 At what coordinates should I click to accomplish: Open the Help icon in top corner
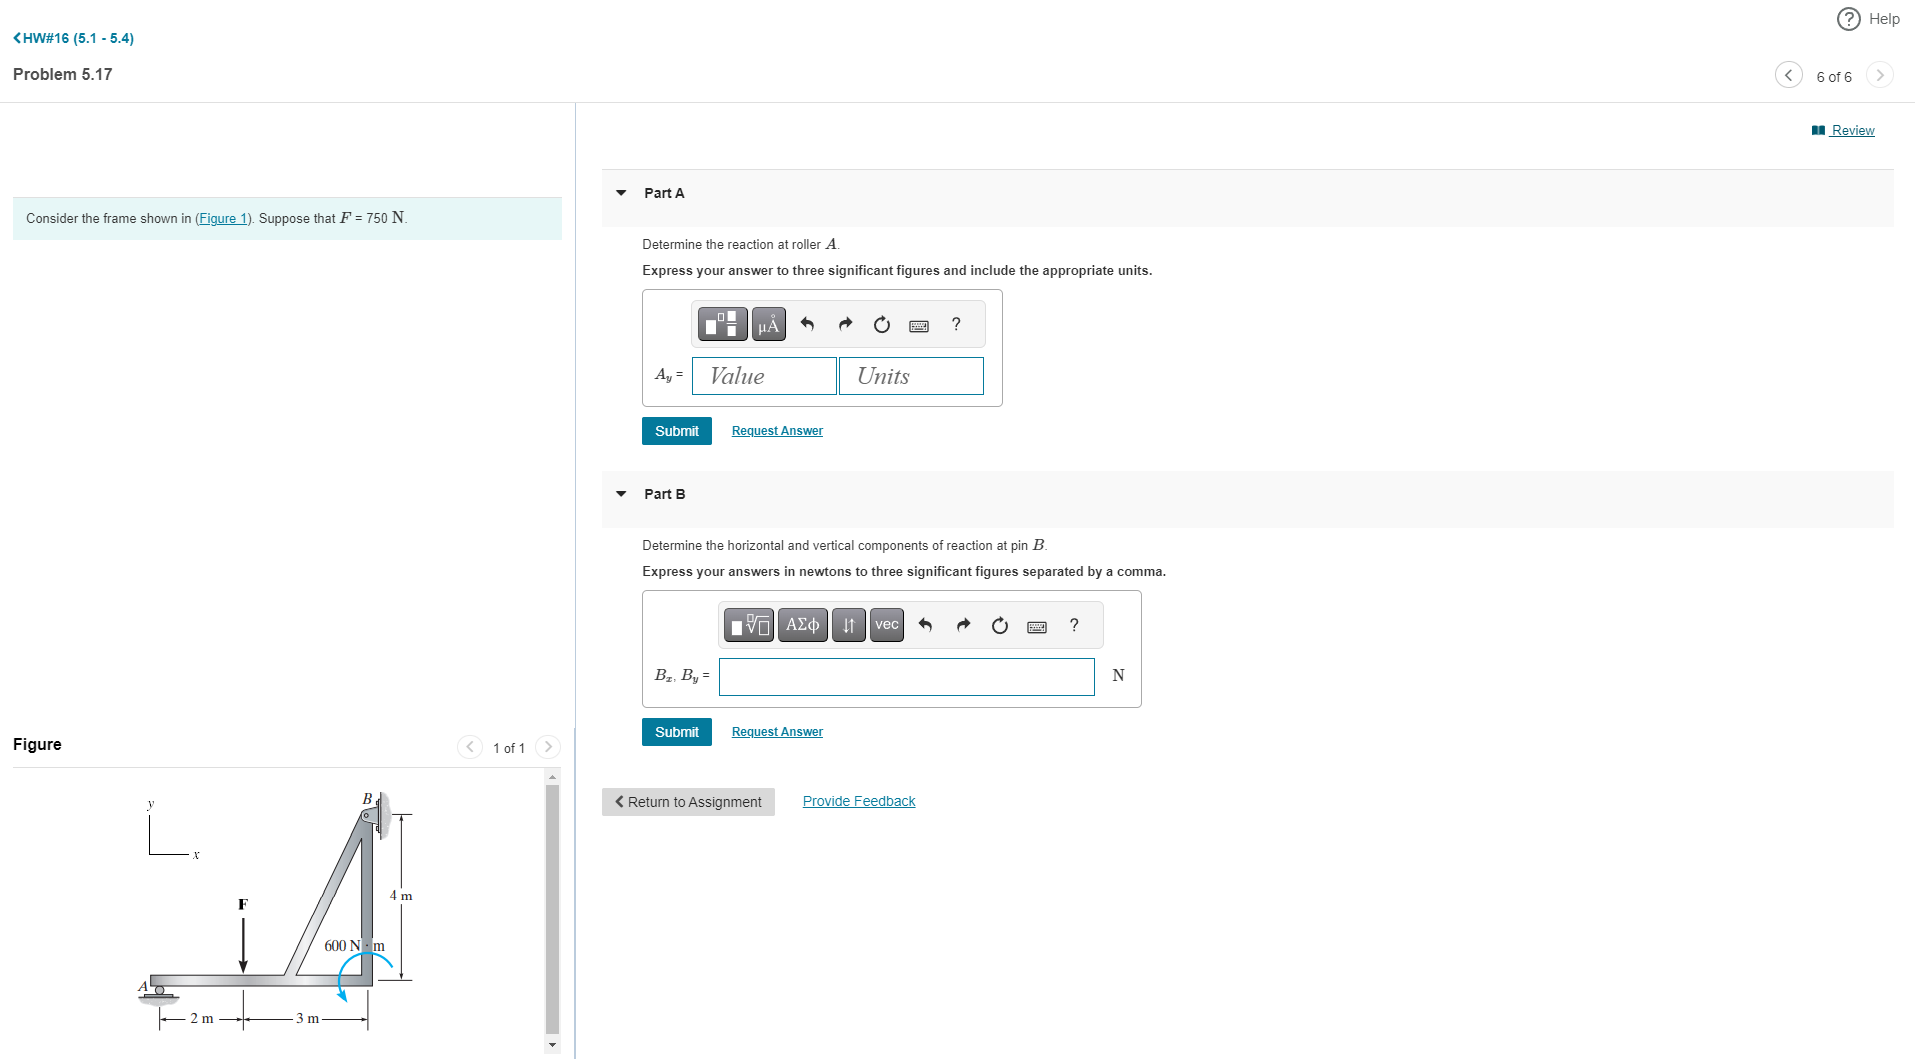[1849, 19]
